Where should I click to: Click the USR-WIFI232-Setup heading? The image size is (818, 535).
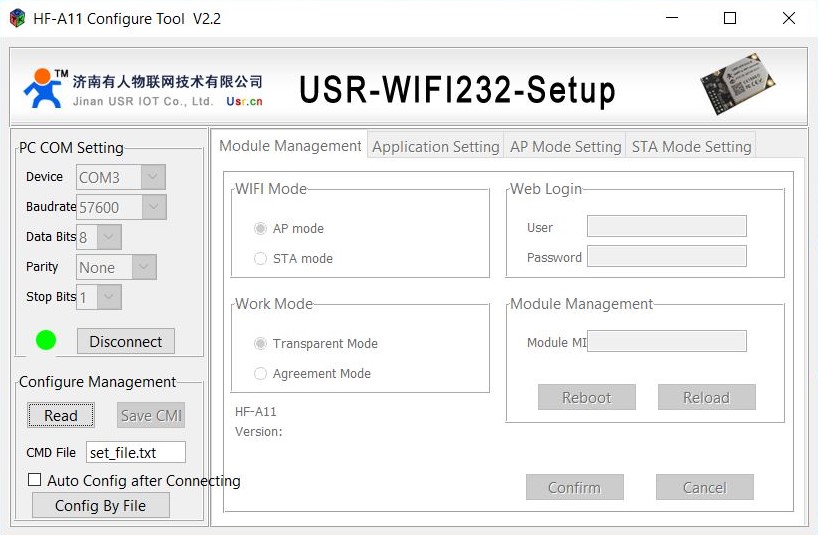click(457, 90)
